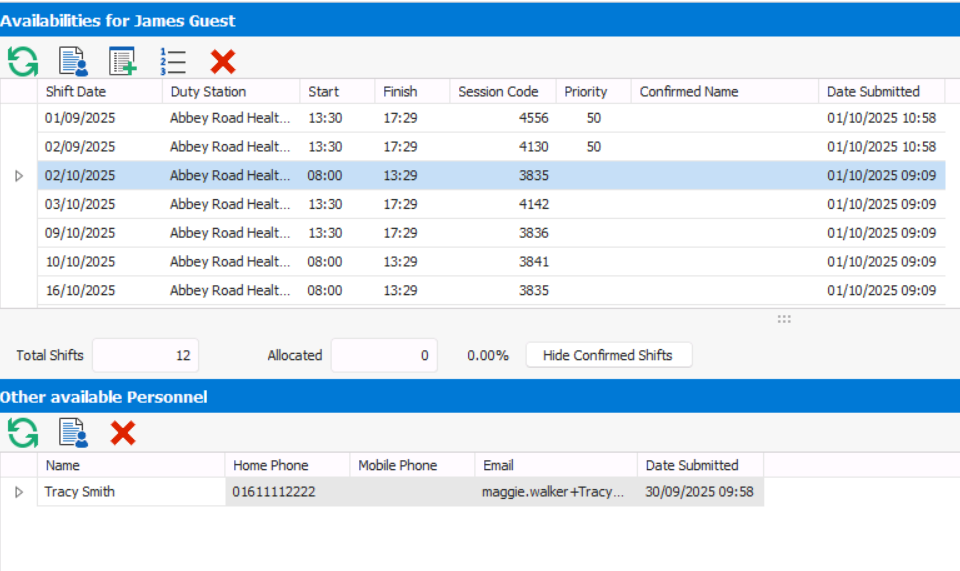Click Hide Confirmed Shifts button
Screen dimensions: 960x571
(x=608, y=355)
